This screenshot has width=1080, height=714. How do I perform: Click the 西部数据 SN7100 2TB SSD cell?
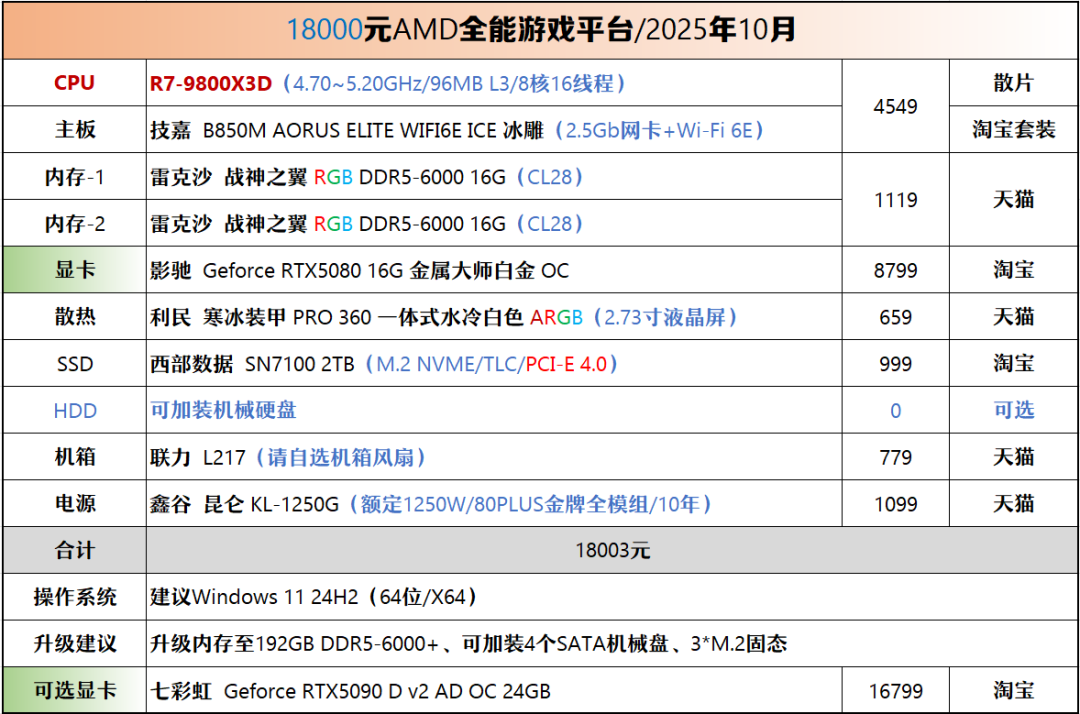click(x=383, y=364)
